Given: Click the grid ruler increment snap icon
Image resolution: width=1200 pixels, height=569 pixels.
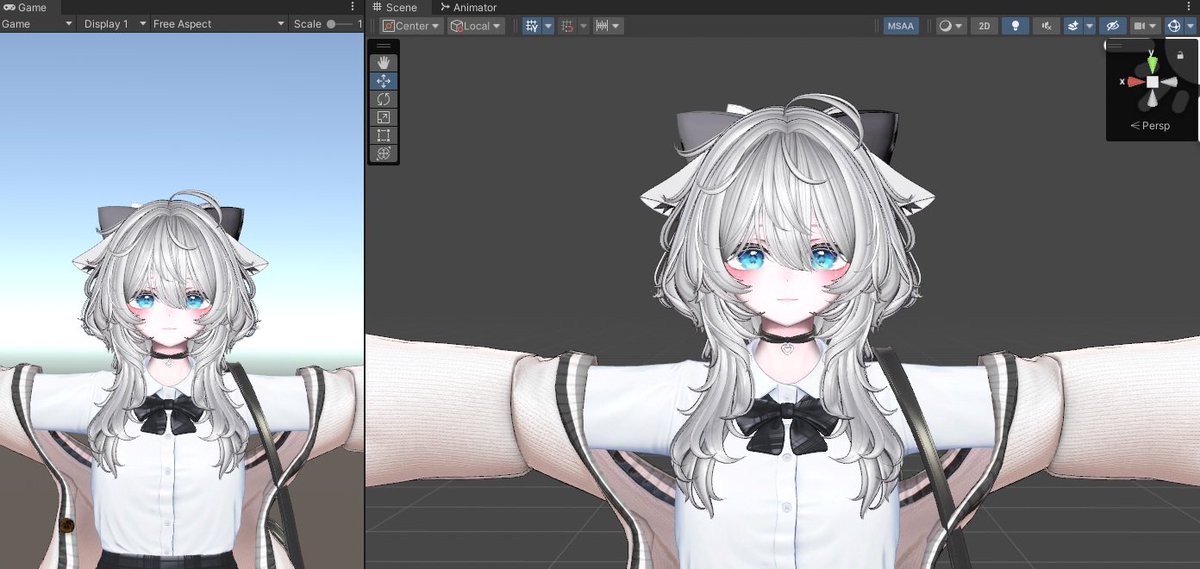Looking at the screenshot, I should [602, 26].
